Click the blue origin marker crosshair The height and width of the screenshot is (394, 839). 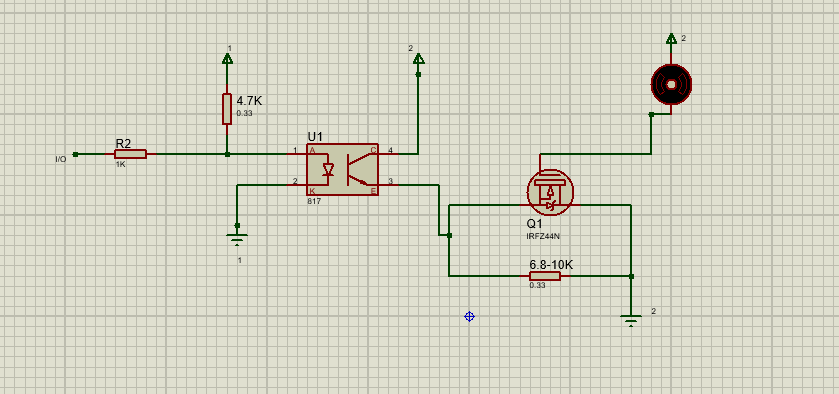(x=469, y=316)
